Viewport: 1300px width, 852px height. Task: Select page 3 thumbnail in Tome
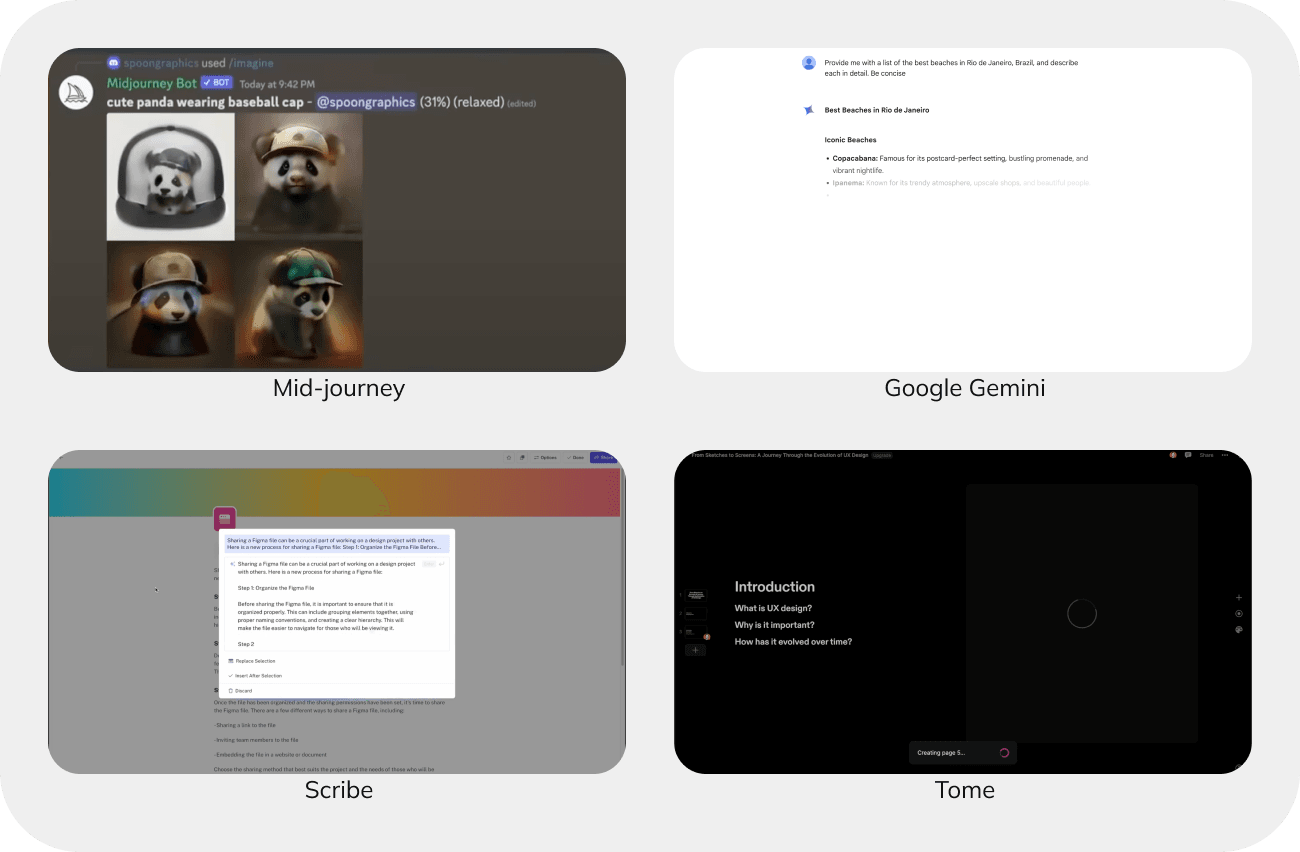tap(696, 632)
